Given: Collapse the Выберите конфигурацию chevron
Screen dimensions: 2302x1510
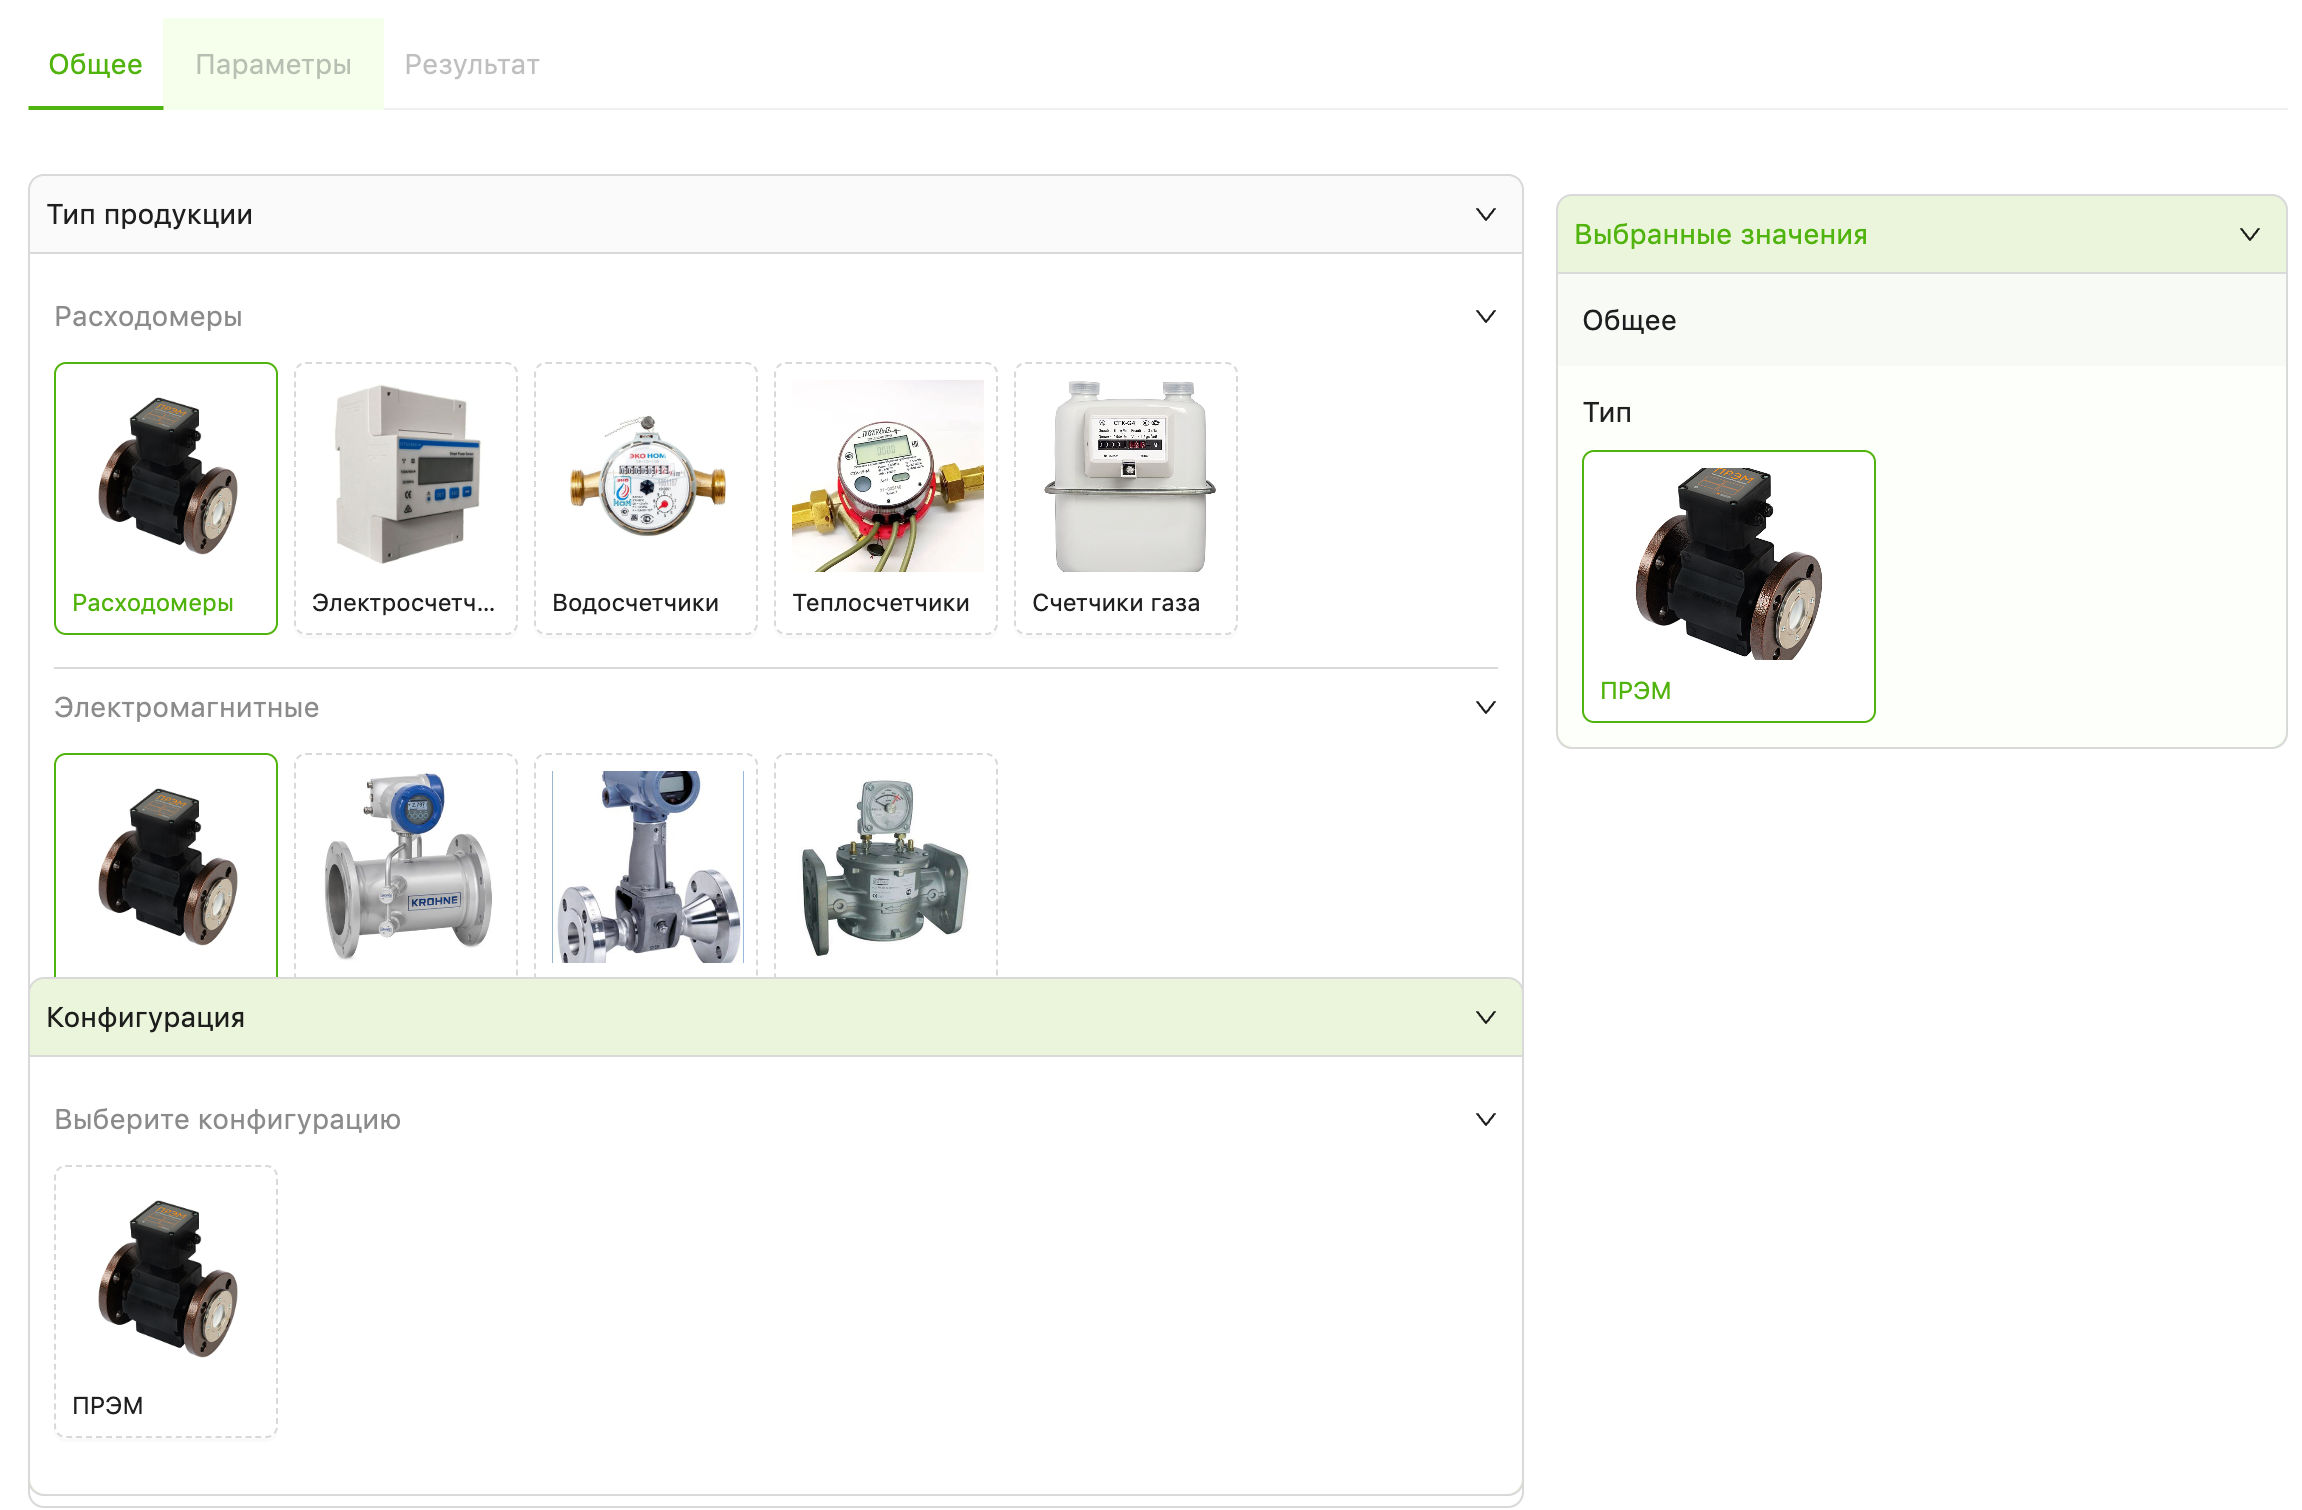Looking at the screenshot, I should click(1486, 1120).
